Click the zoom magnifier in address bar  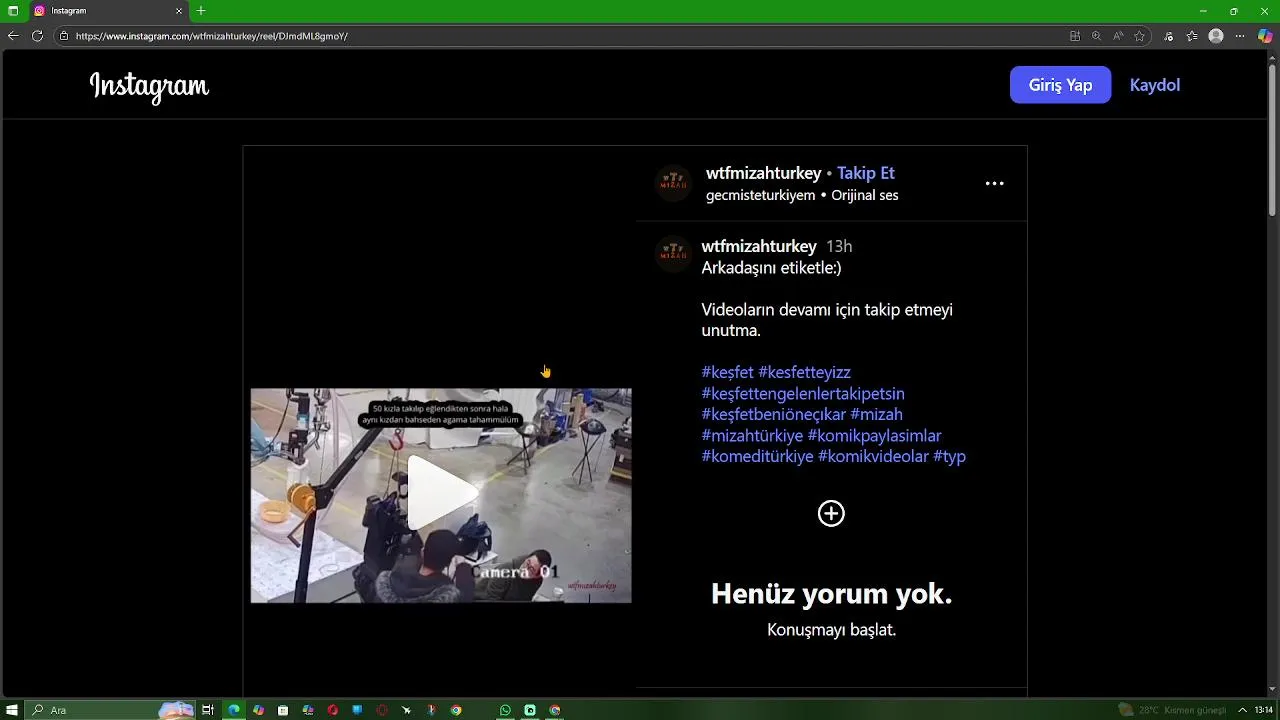(1096, 36)
